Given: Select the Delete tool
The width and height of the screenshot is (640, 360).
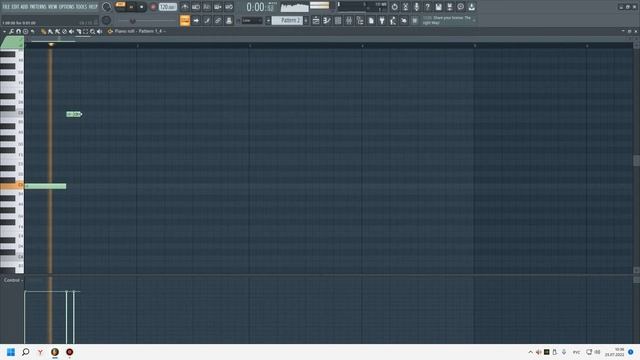Looking at the screenshot, I should [64, 31].
